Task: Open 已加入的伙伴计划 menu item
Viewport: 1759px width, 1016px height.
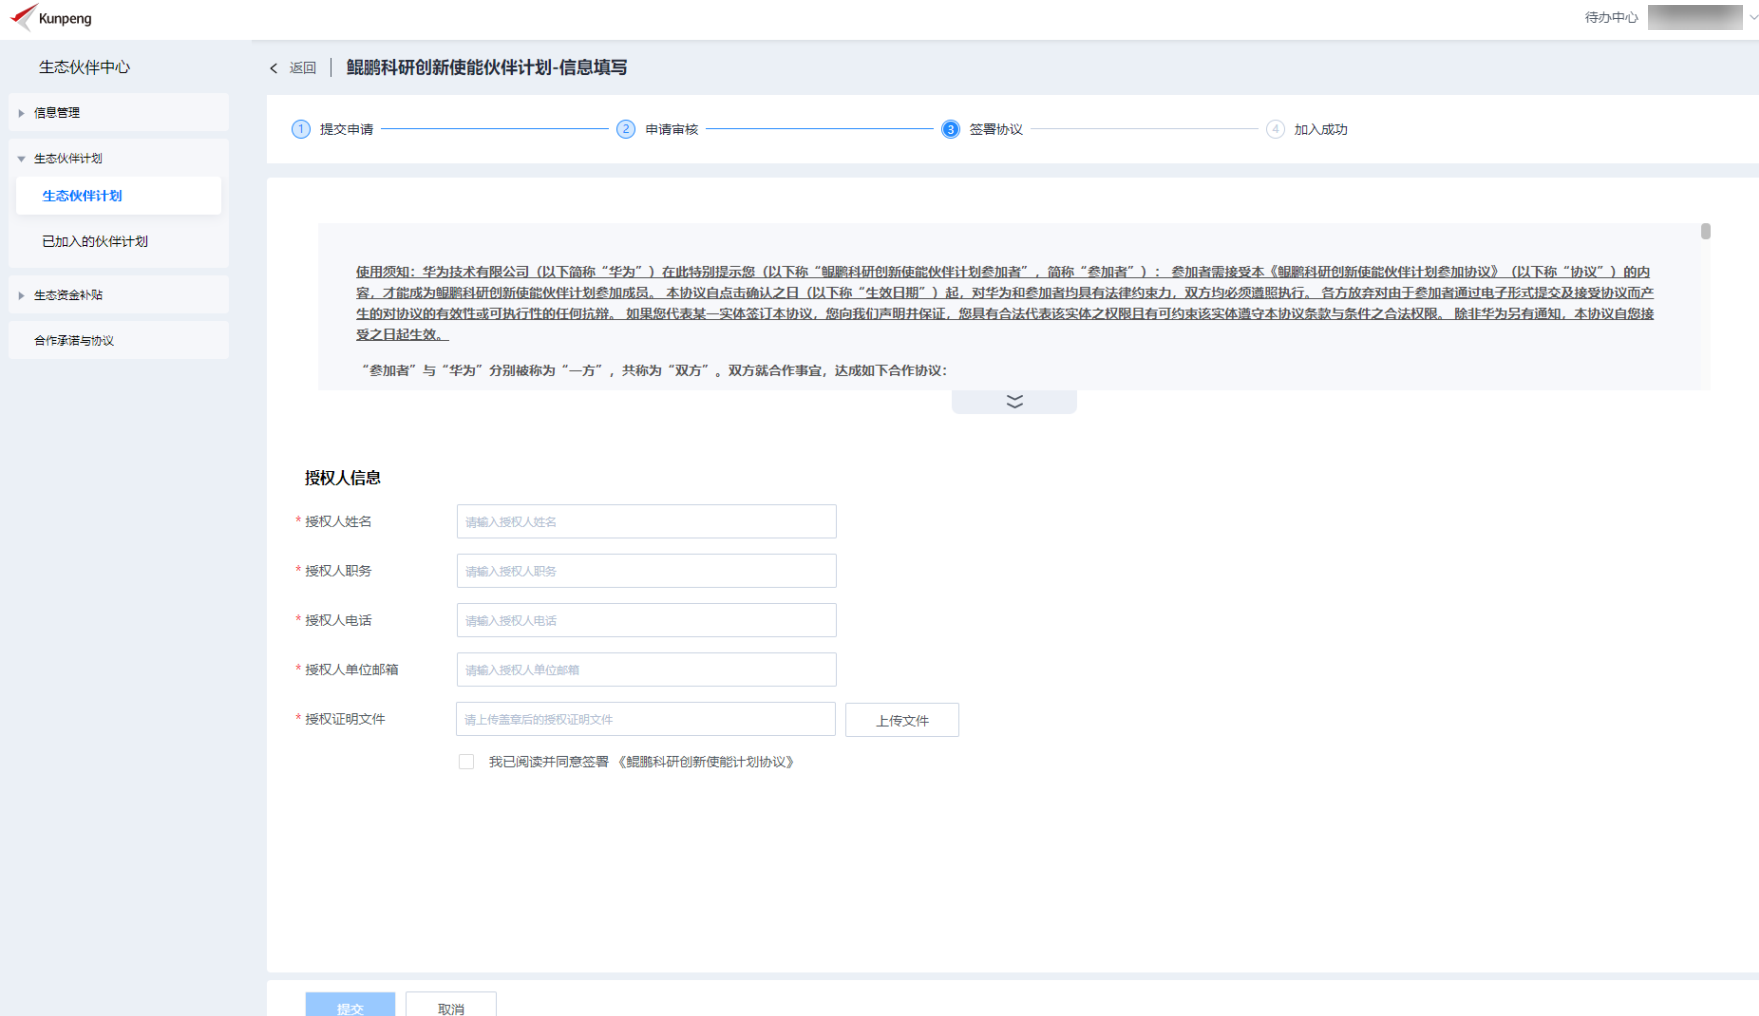Action: pyautogui.click(x=118, y=241)
